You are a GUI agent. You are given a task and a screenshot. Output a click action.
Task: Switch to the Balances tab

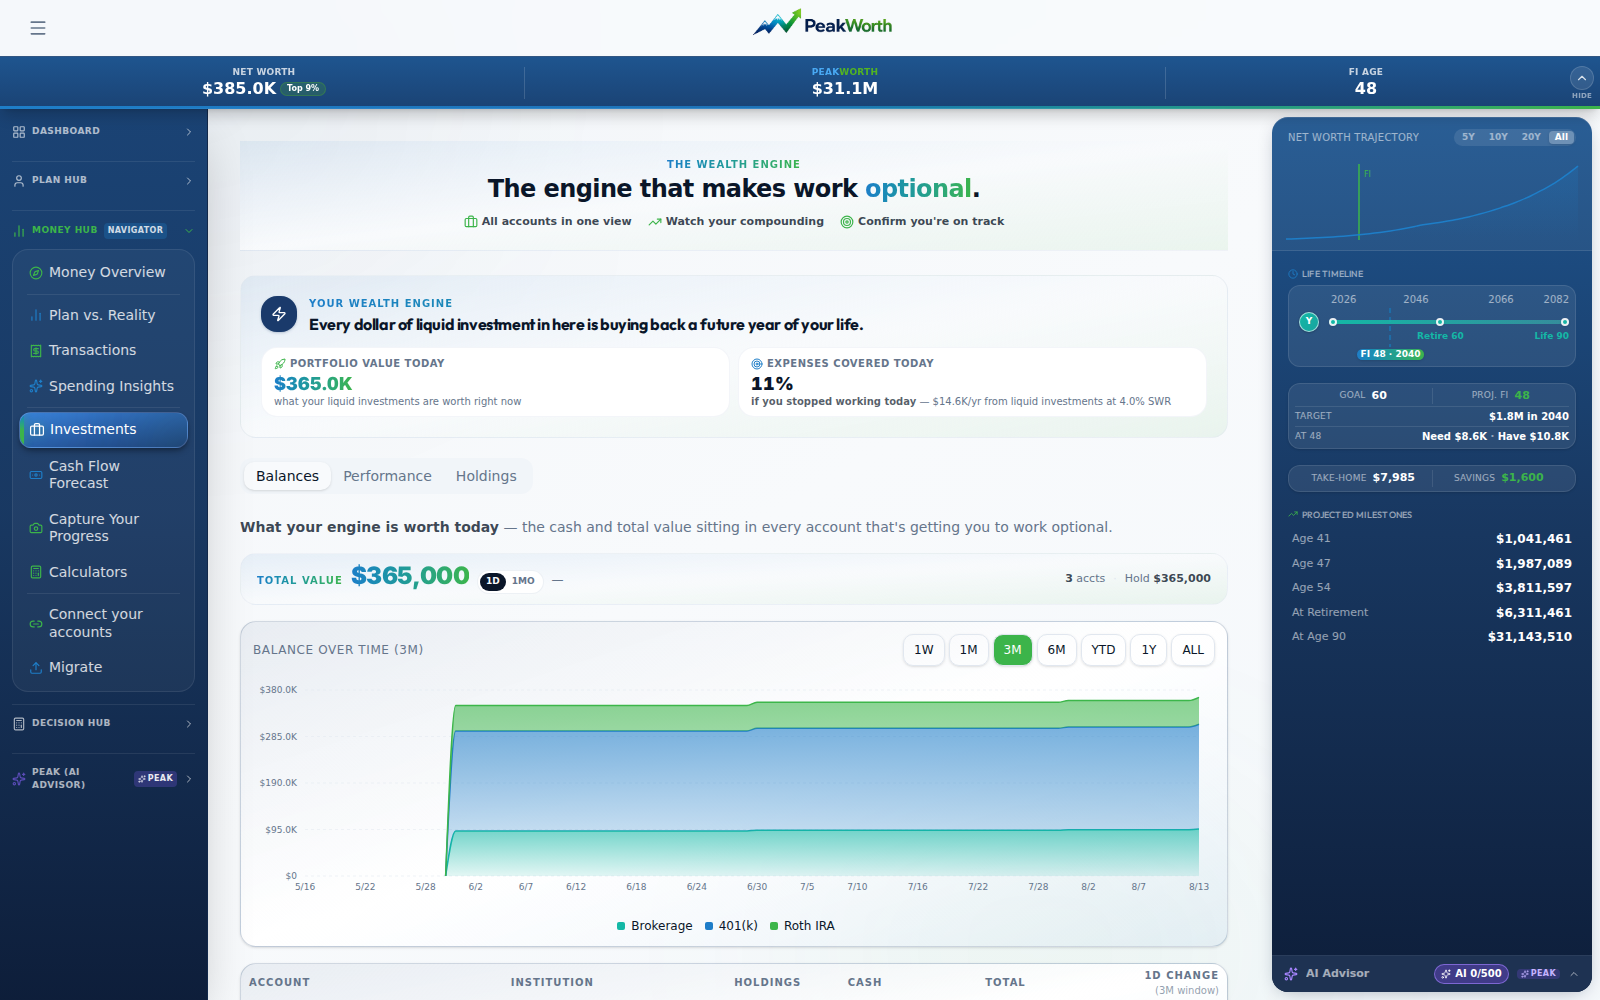(287, 476)
